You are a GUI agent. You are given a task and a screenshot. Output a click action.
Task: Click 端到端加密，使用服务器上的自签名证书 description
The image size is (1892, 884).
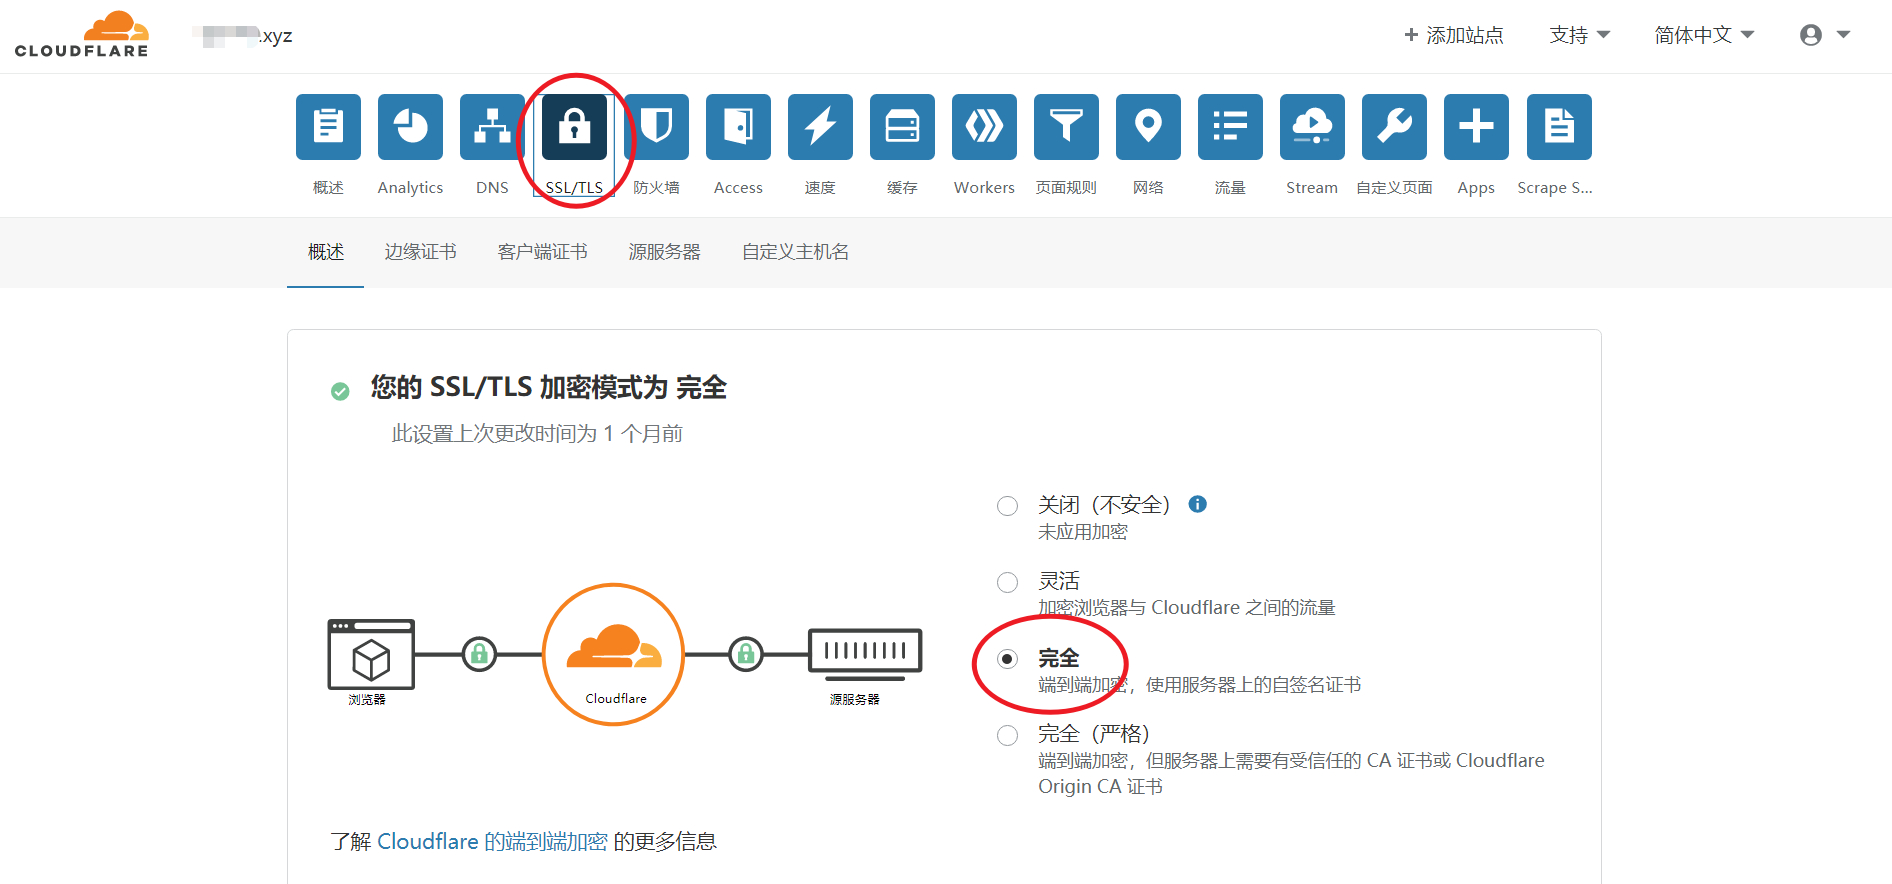pos(1200,685)
